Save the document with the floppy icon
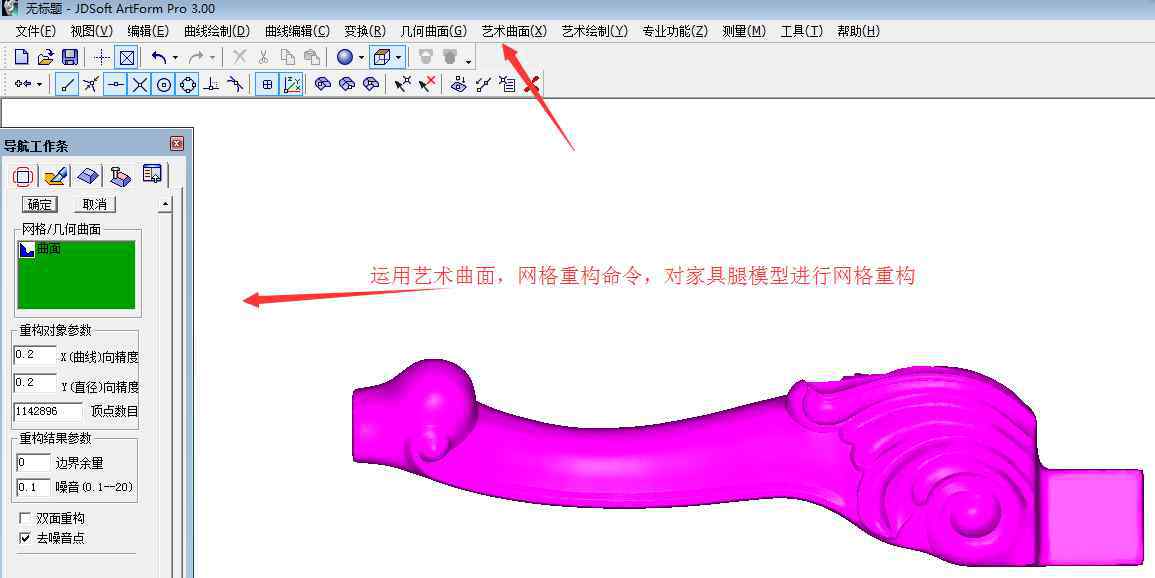The width and height of the screenshot is (1155, 578). point(70,57)
